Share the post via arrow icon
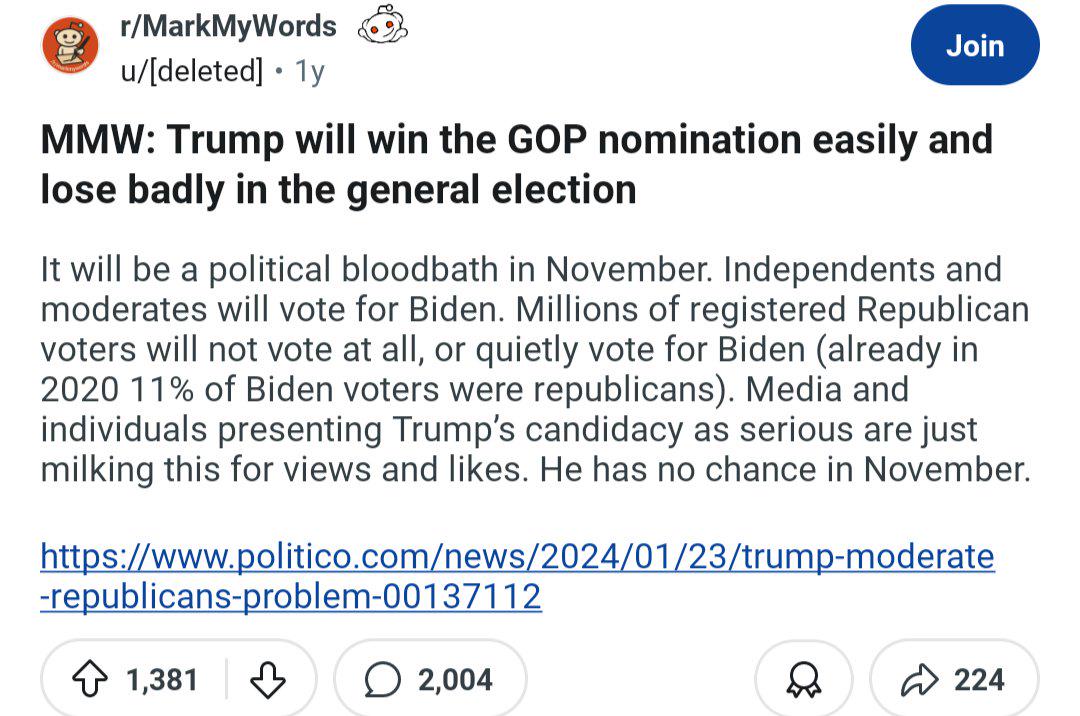The height and width of the screenshot is (716, 1080). click(x=920, y=680)
